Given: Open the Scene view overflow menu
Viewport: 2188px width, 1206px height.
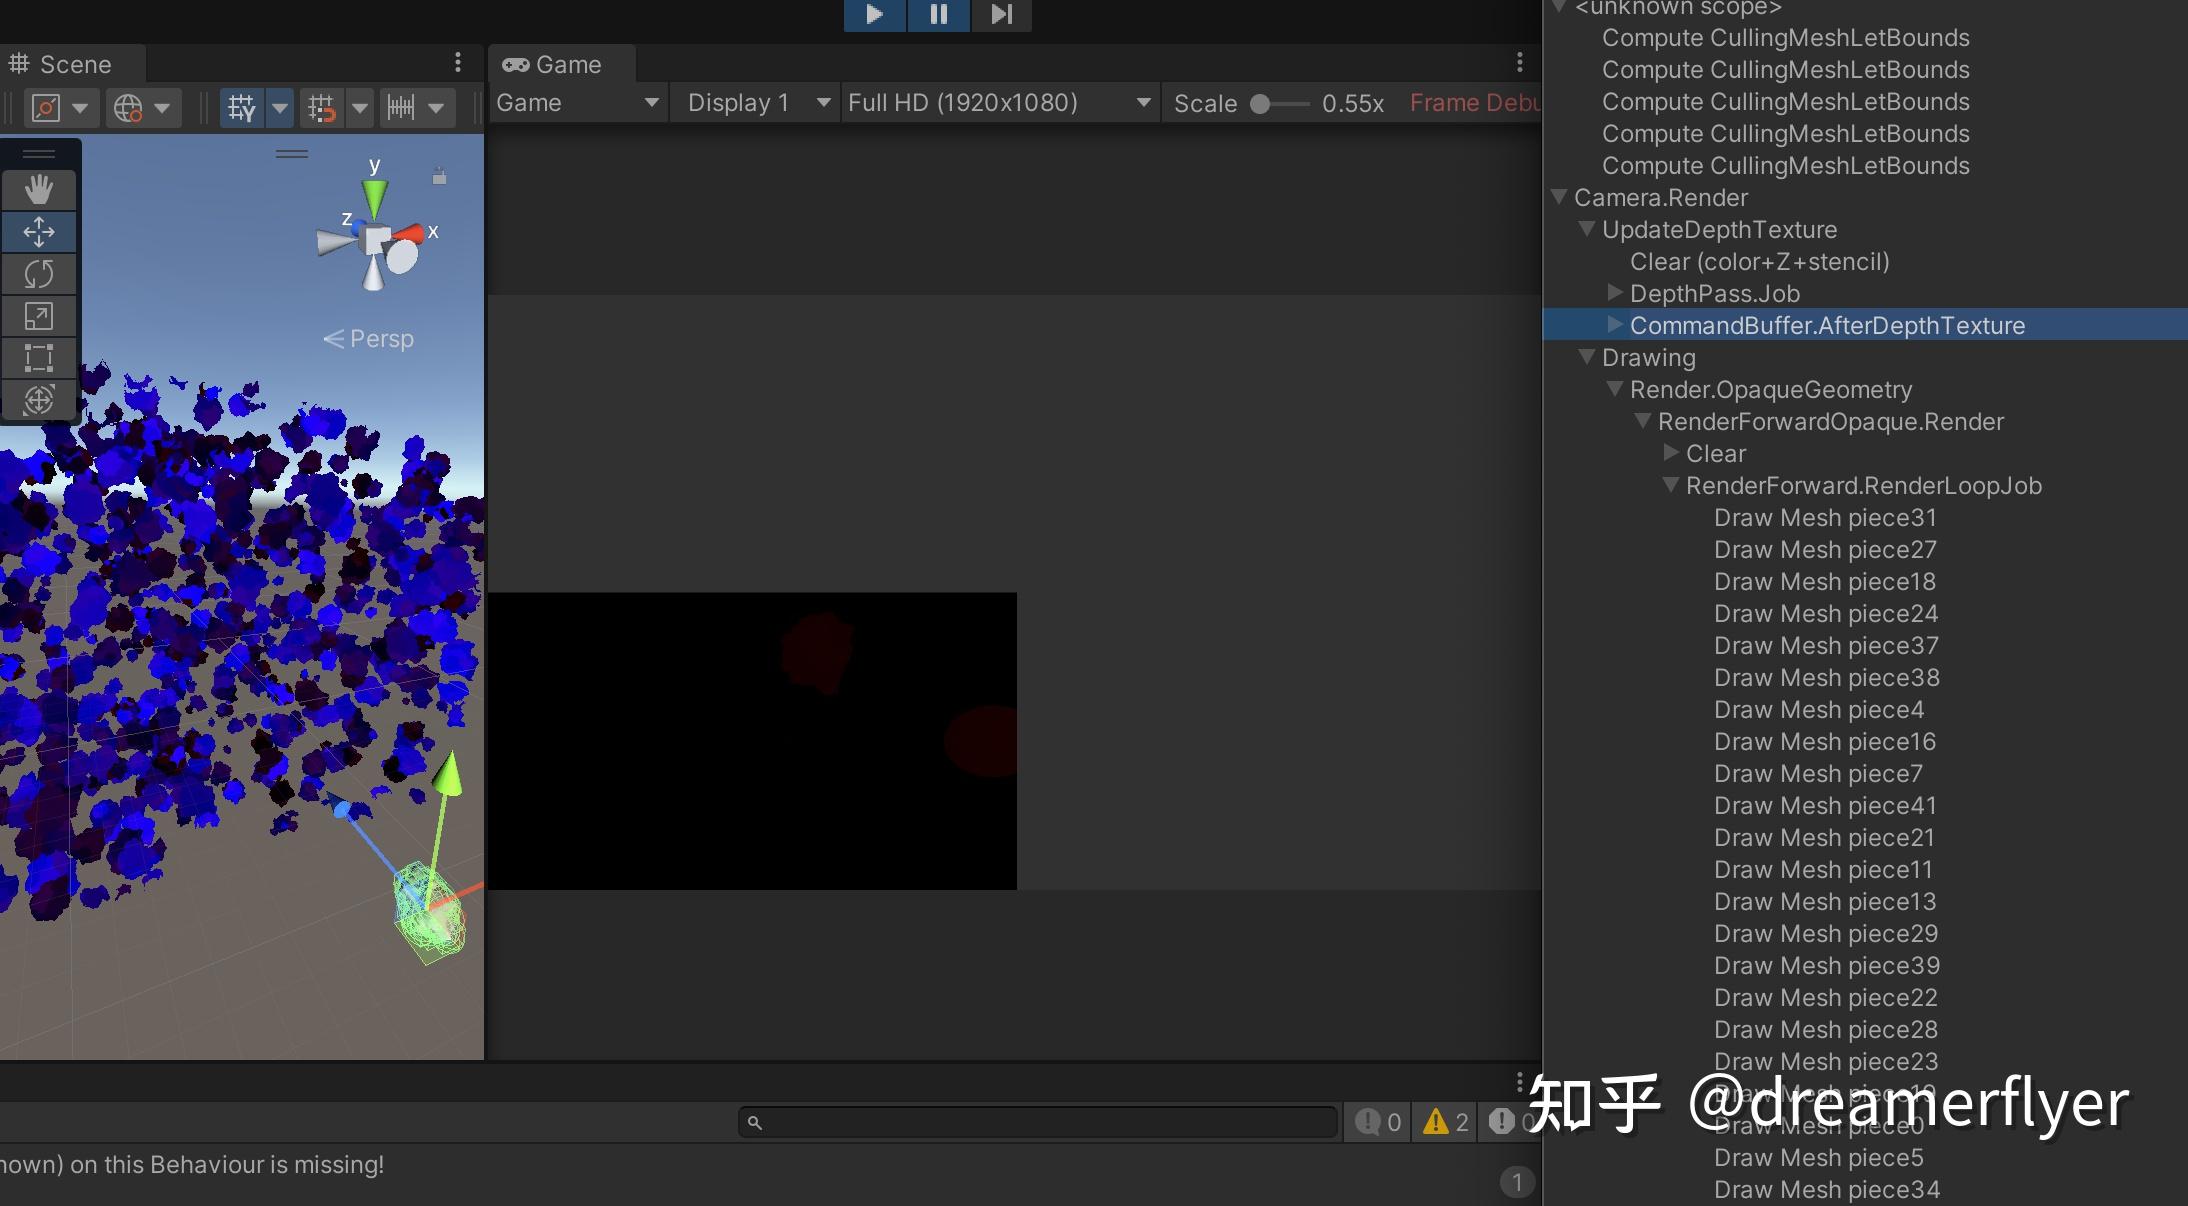Looking at the screenshot, I should pos(459,63).
